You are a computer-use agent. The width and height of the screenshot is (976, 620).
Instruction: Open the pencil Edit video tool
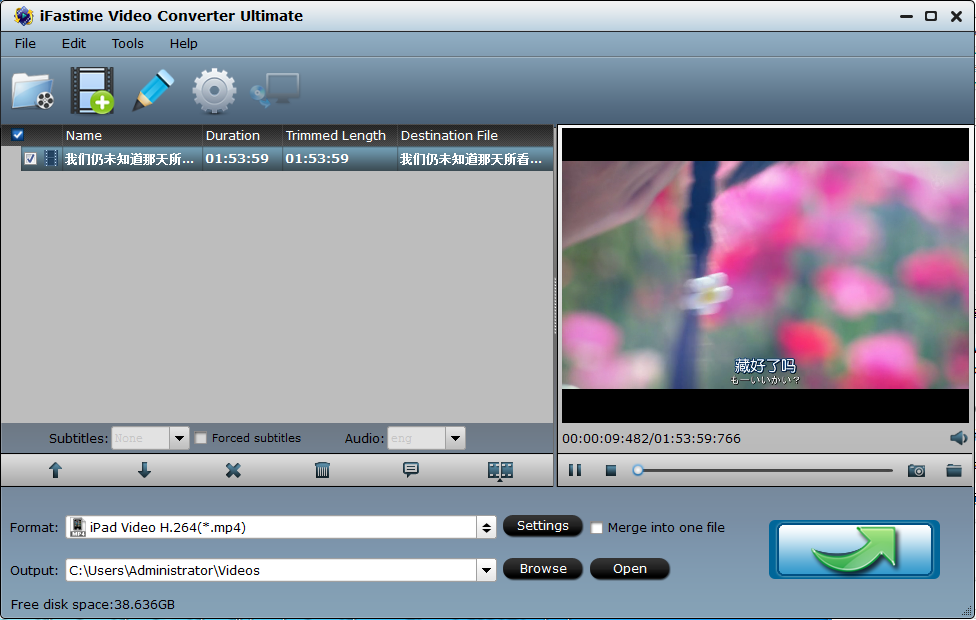[153, 91]
